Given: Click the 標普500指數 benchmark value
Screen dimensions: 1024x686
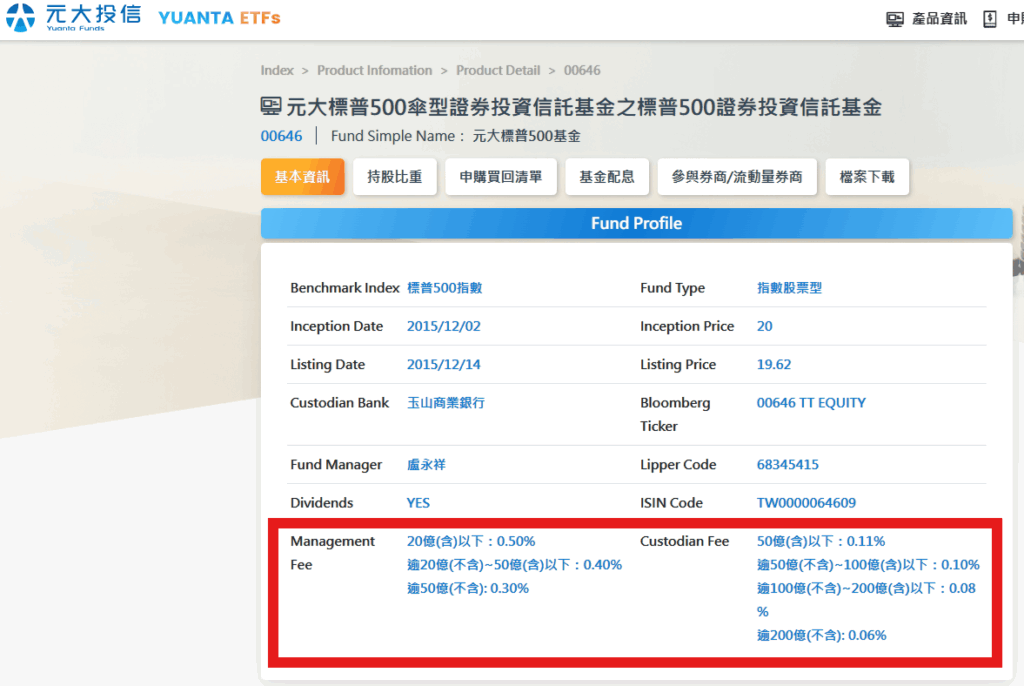Looking at the screenshot, I should [x=445, y=287].
